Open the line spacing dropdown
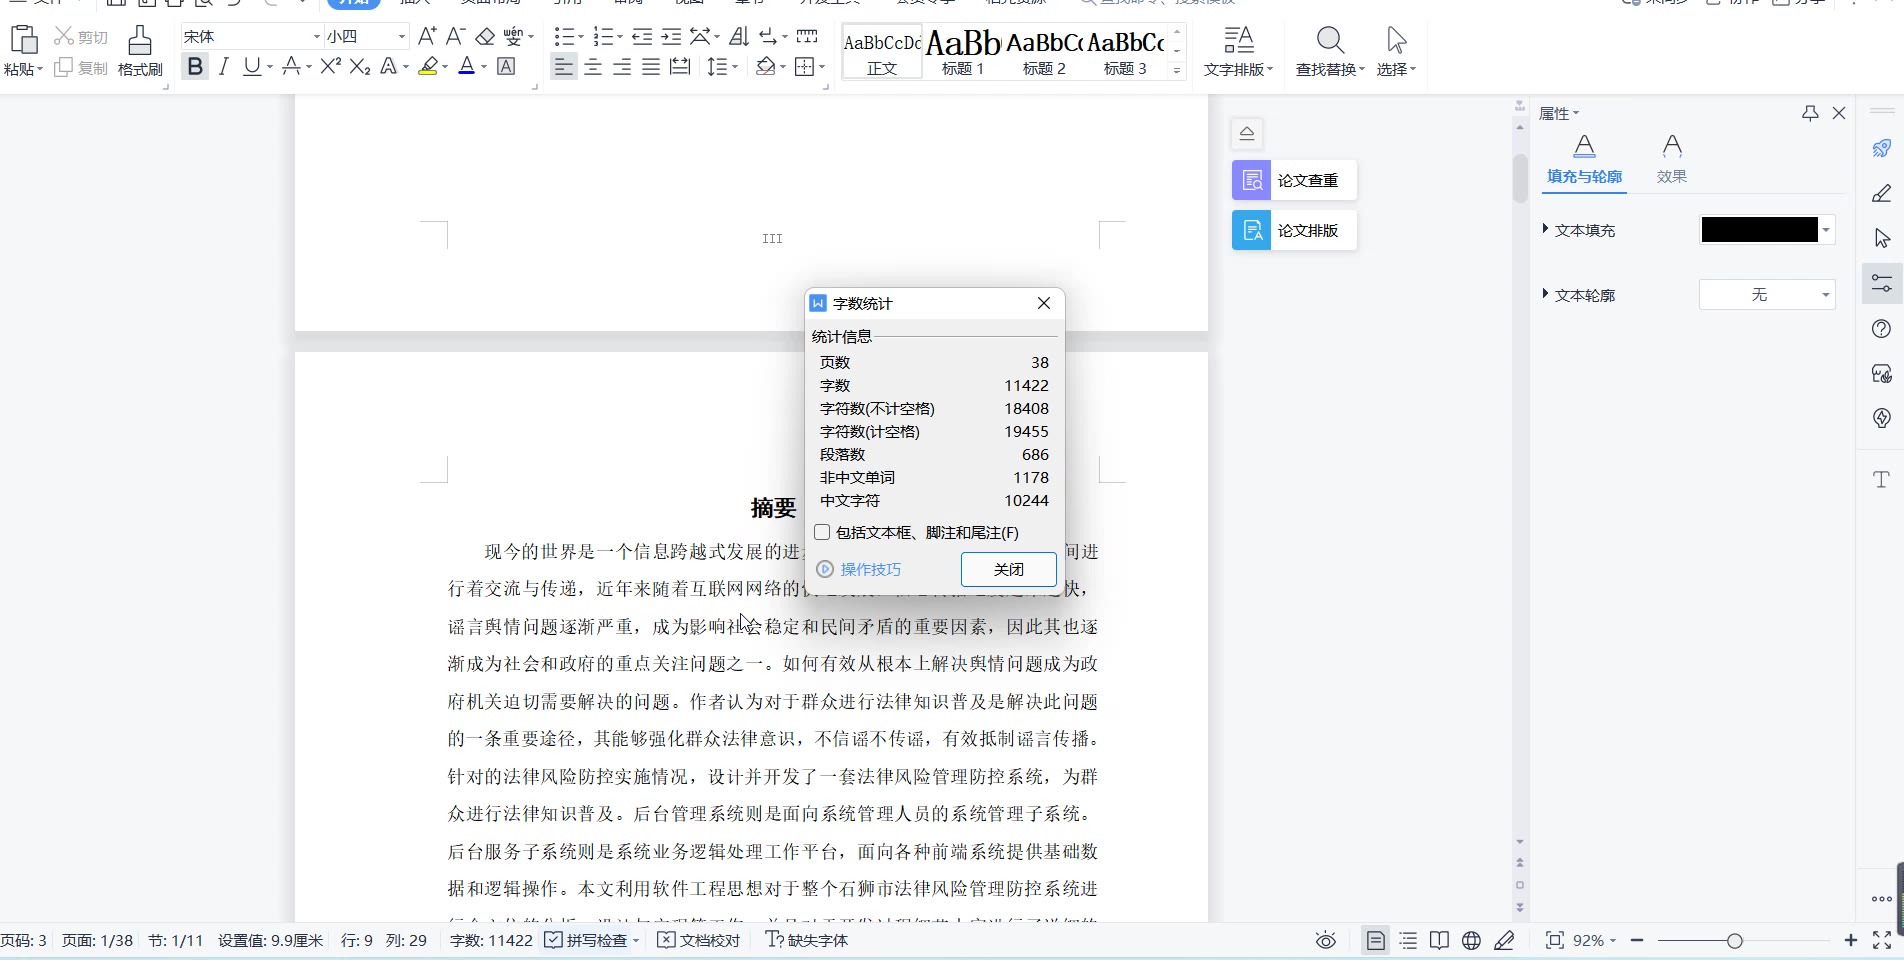Image resolution: width=1904 pixels, height=960 pixels. [x=736, y=67]
